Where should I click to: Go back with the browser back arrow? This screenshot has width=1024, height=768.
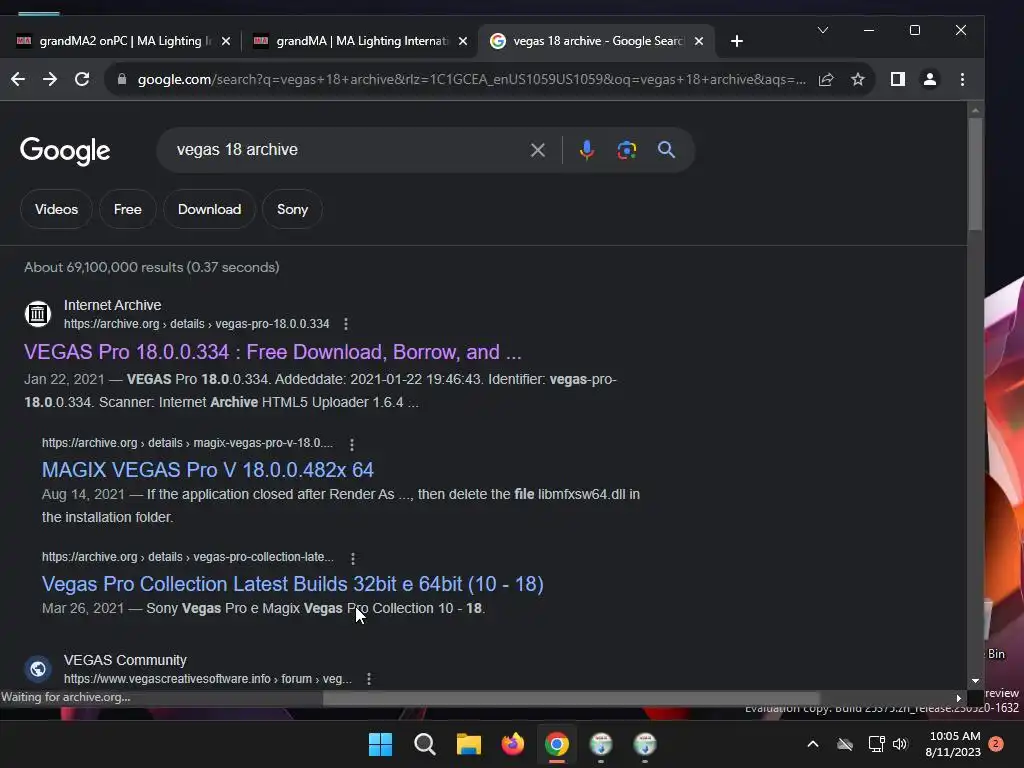click(x=18, y=79)
